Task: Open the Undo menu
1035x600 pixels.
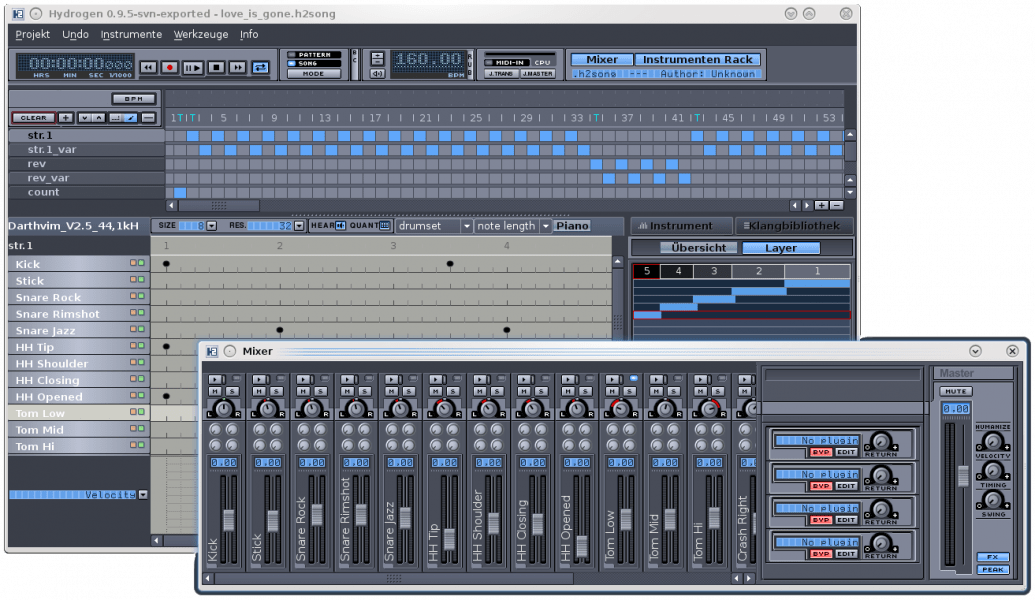Action: [x=75, y=34]
